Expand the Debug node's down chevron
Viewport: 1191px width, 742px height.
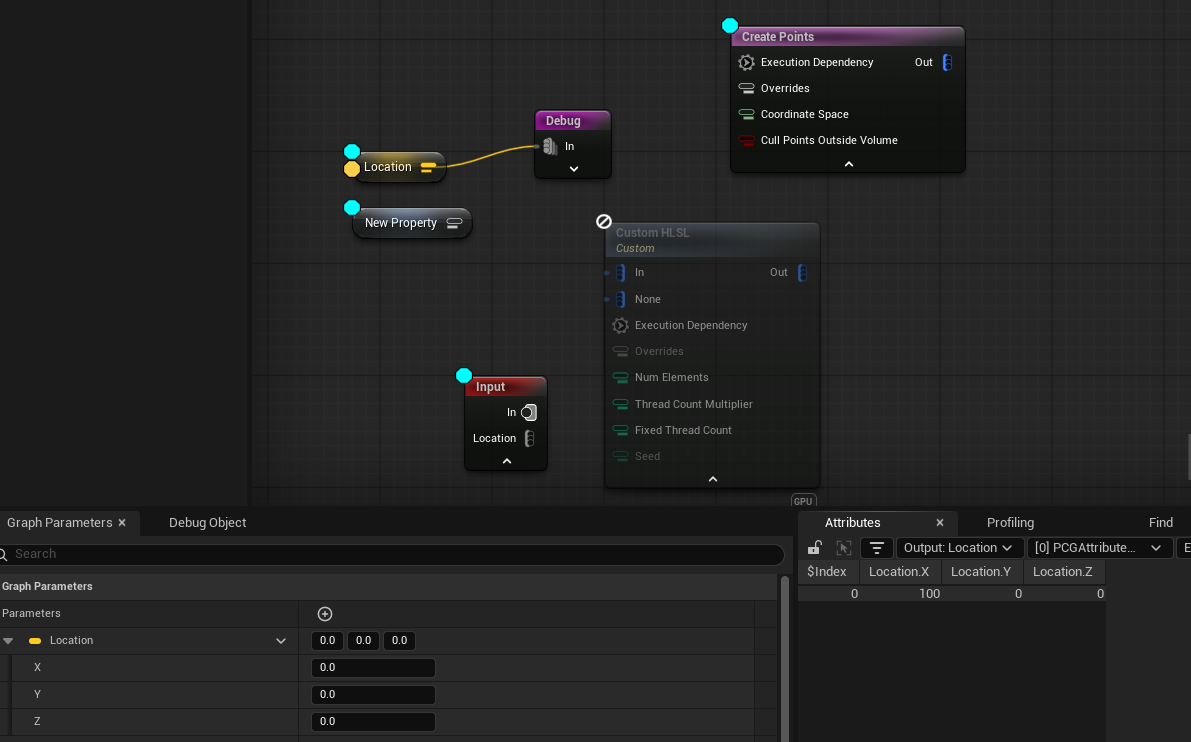[x=574, y=169]
